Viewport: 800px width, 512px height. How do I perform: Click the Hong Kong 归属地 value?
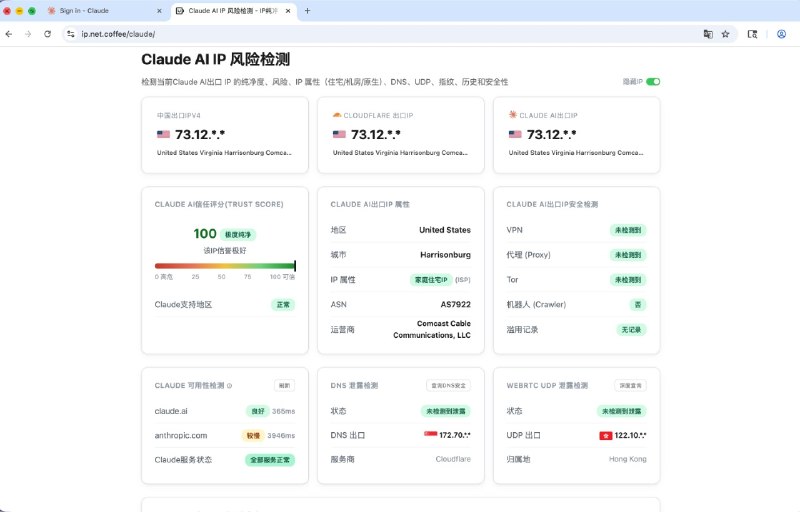pyautogui.click(x=628, y=459)
